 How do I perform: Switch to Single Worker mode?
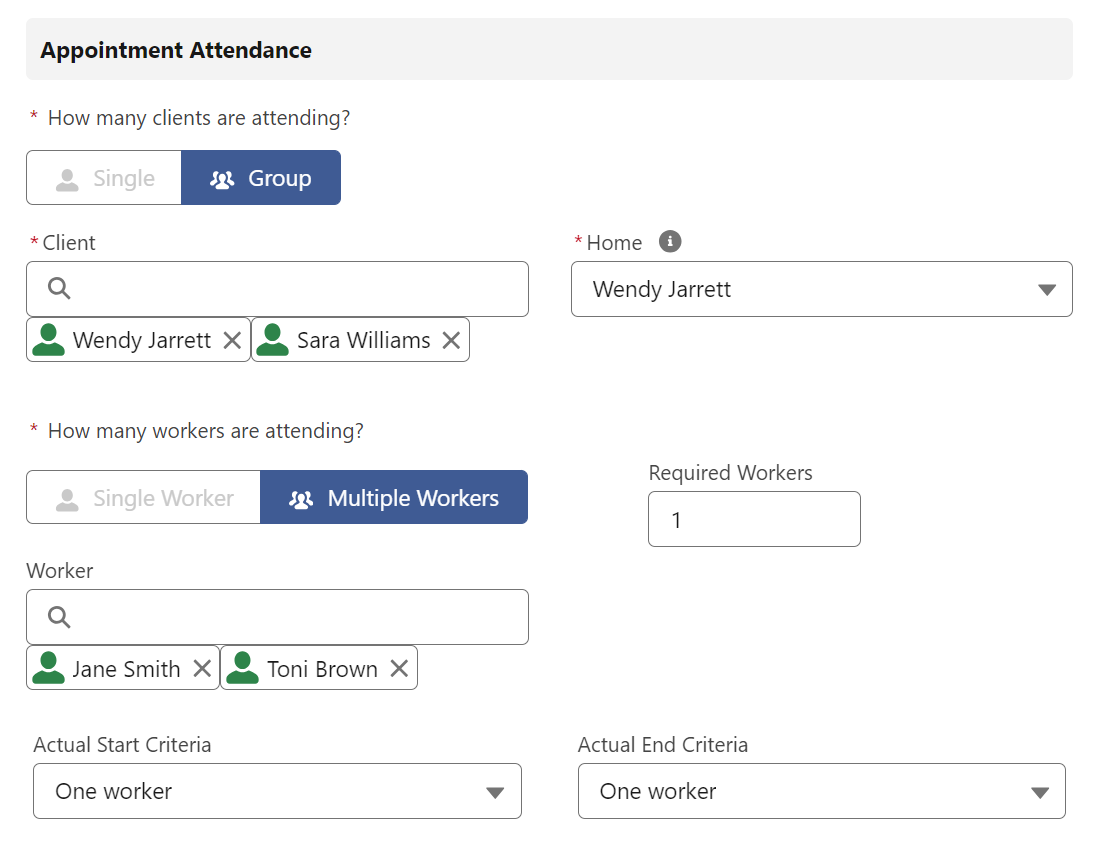point(142,497)
